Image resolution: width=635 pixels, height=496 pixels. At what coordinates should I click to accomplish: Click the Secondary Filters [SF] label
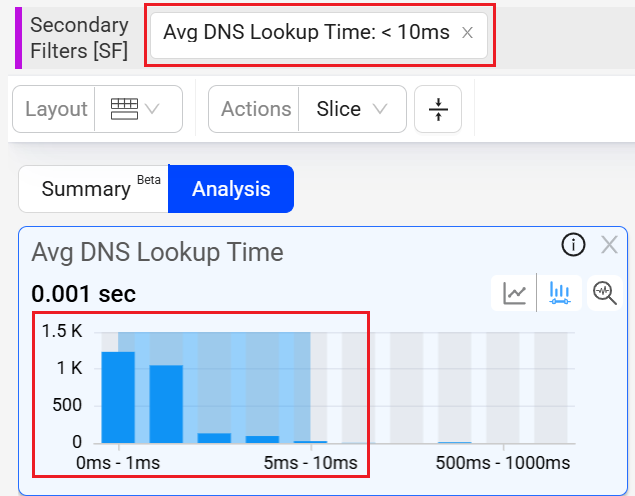(x=79, y=38)
